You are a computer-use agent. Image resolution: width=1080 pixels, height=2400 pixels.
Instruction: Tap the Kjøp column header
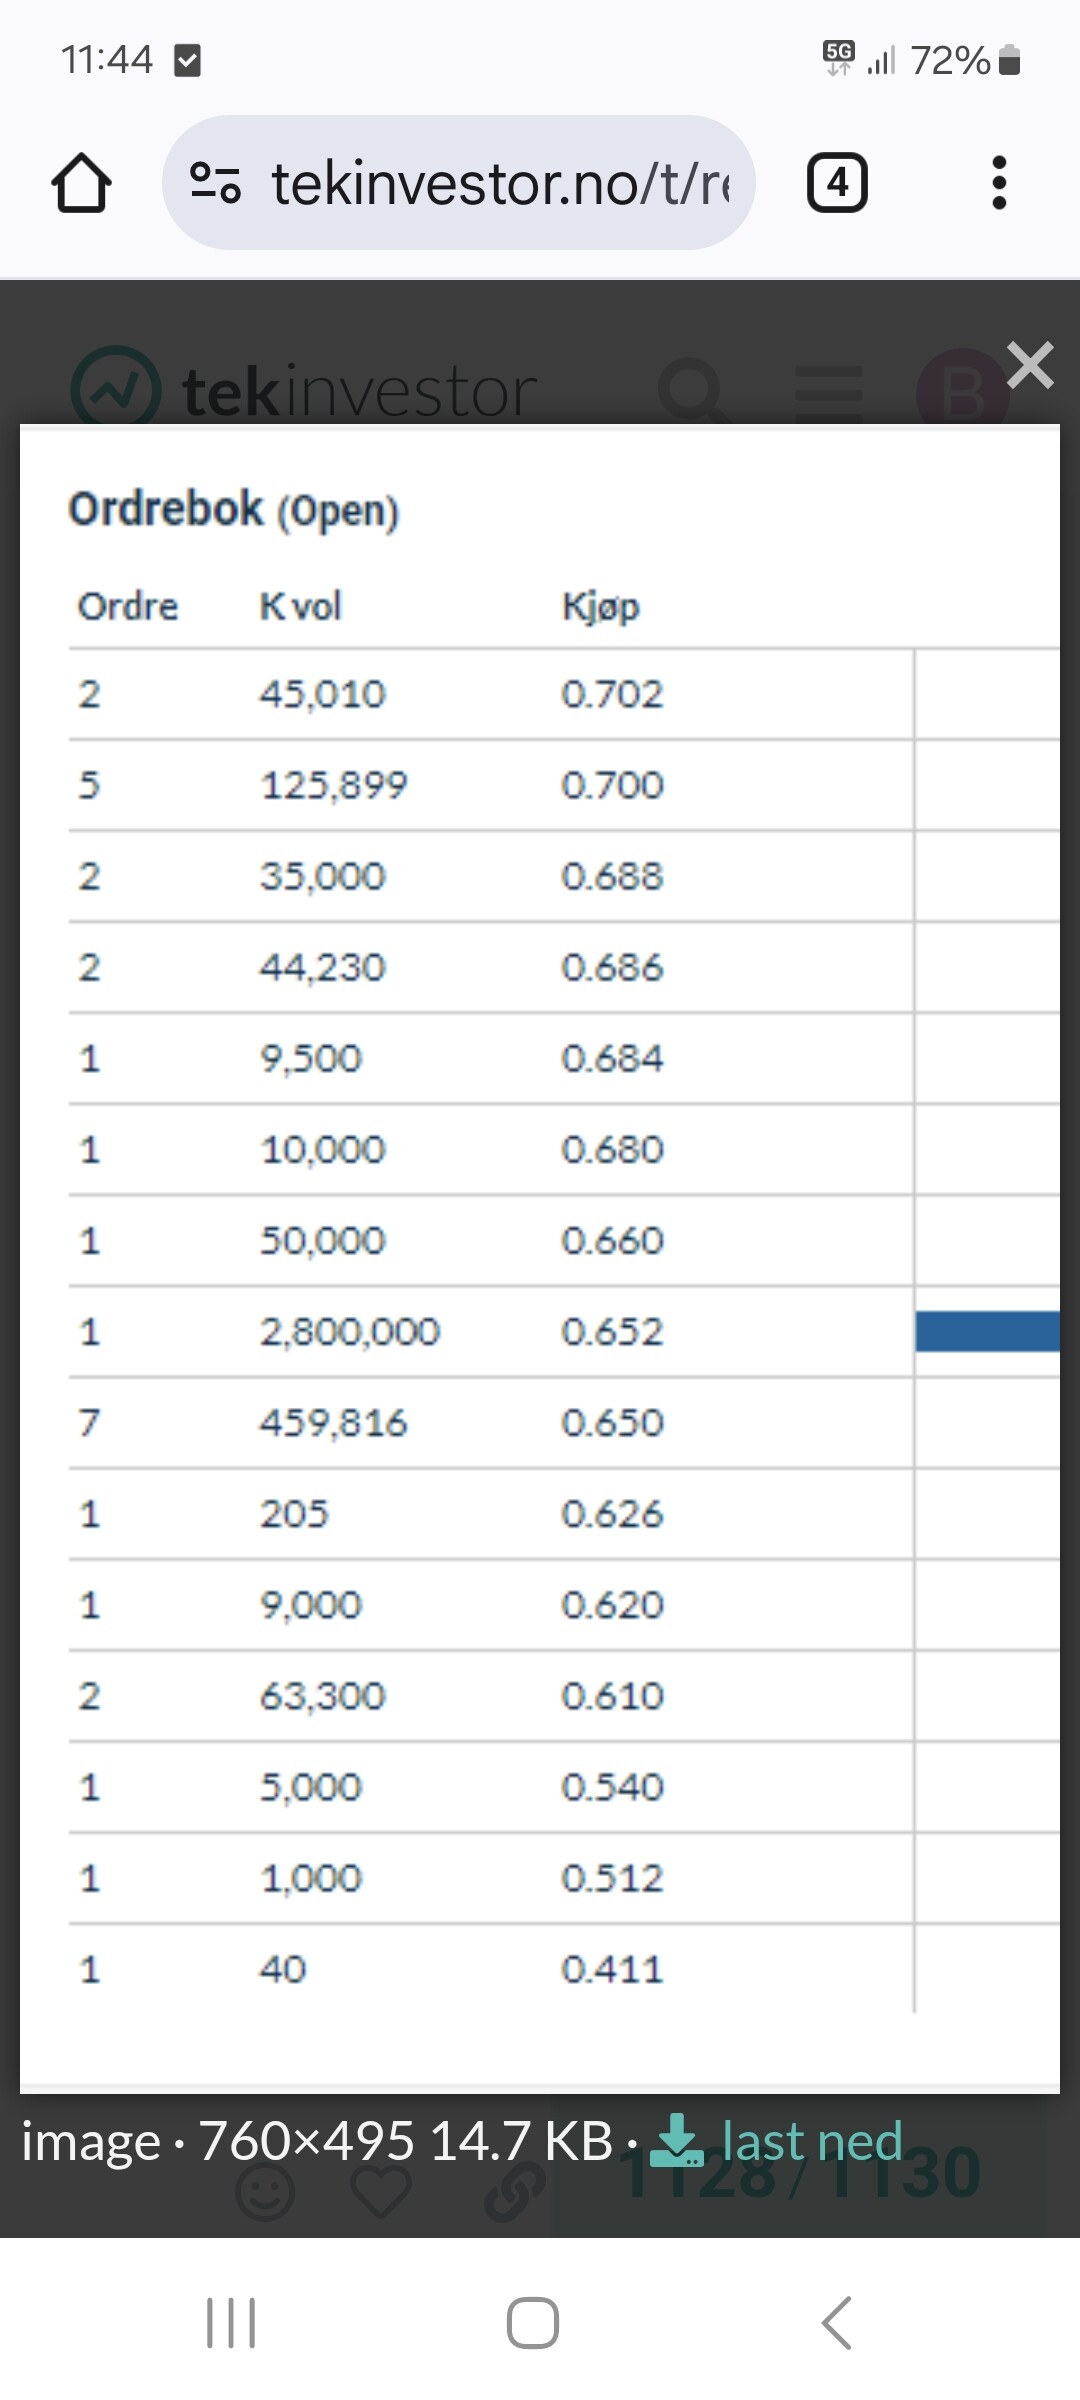pyautogui.click(x=600, y=606)
